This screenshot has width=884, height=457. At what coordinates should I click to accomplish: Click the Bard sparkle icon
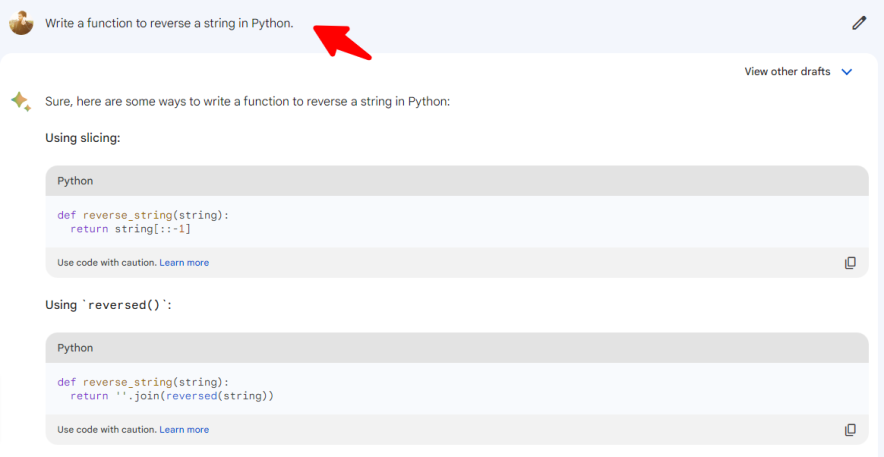click(x=21, y=101)
